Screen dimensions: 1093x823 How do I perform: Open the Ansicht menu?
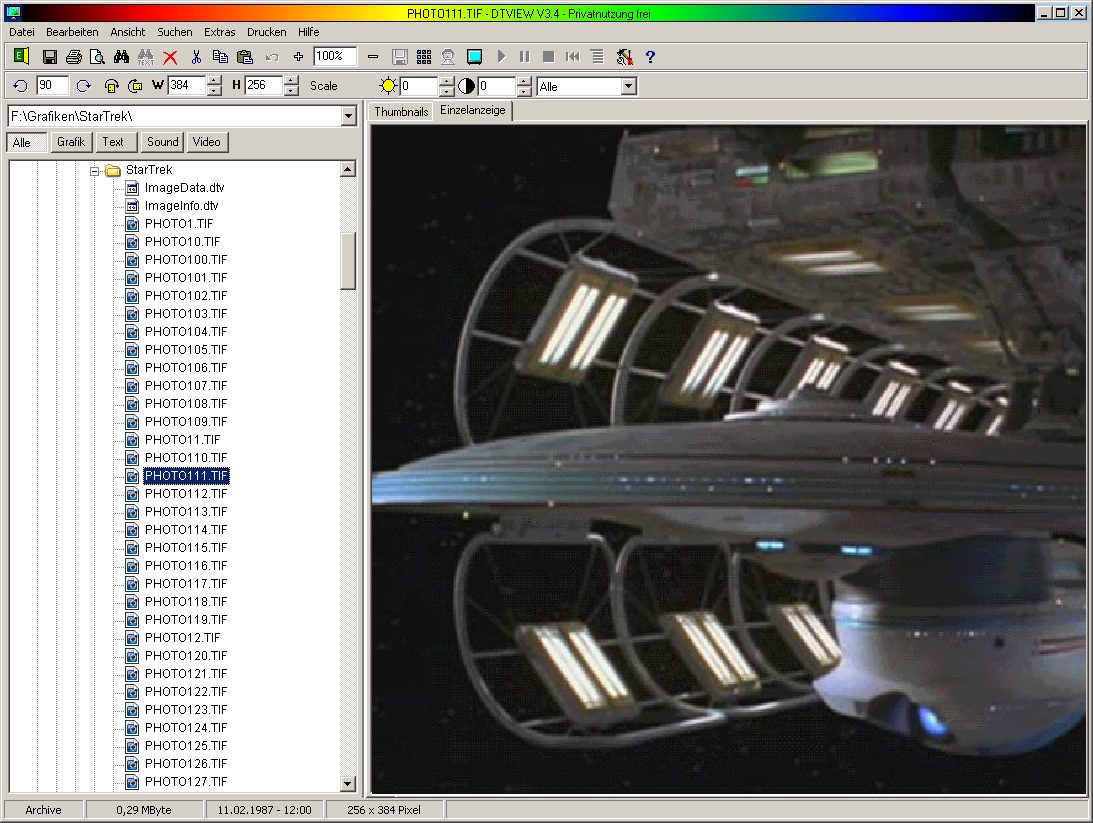[128, 32]
